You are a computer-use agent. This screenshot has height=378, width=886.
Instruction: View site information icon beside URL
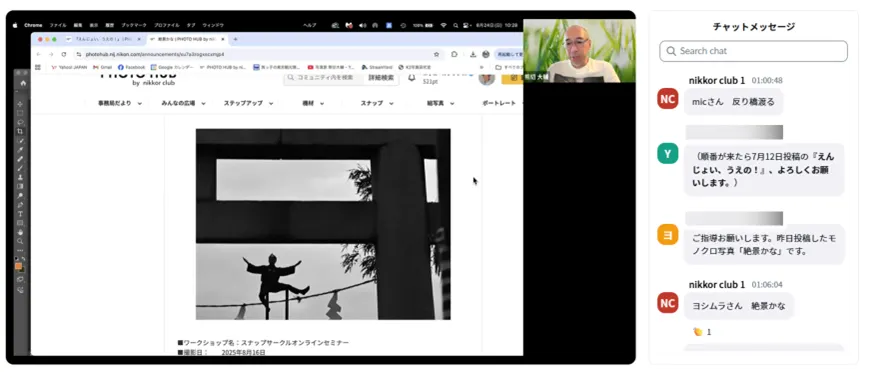[79, 54]
